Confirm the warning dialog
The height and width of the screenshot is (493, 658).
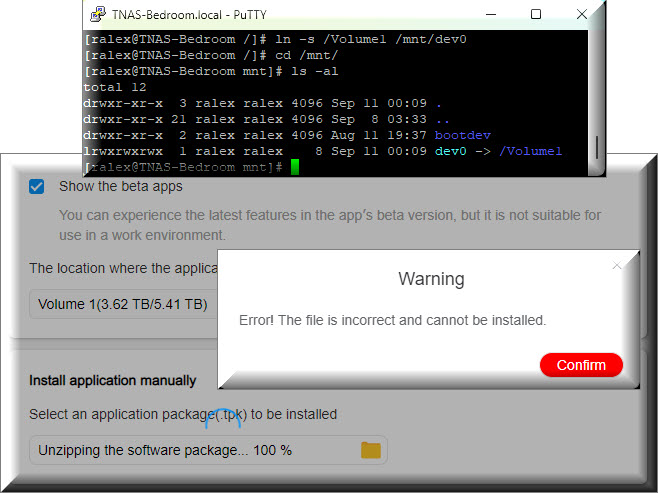pos(581,365)
